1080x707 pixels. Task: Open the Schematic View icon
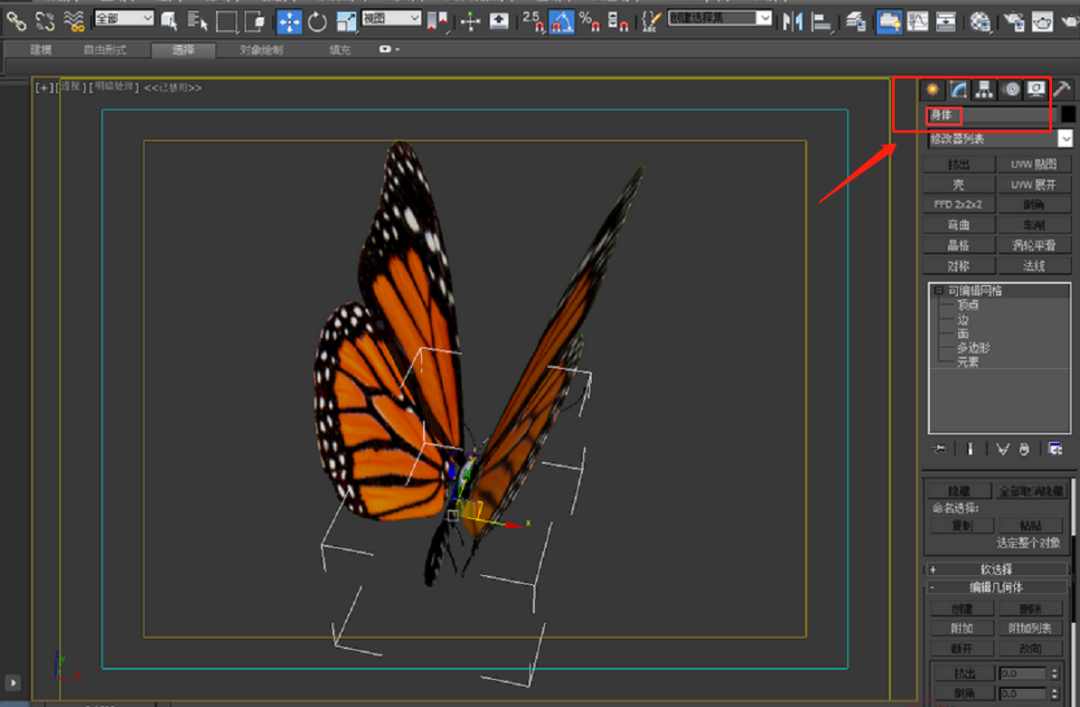pos(946,21)
